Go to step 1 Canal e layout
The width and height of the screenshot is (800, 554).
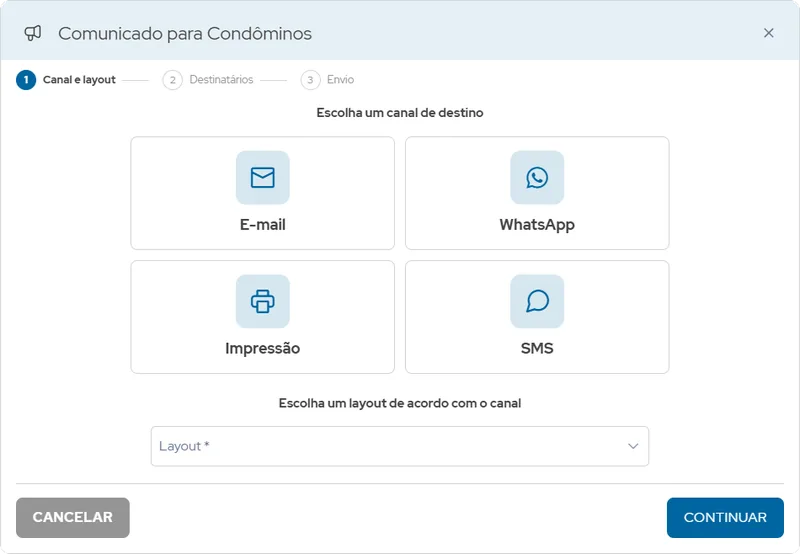coord(66,80)
